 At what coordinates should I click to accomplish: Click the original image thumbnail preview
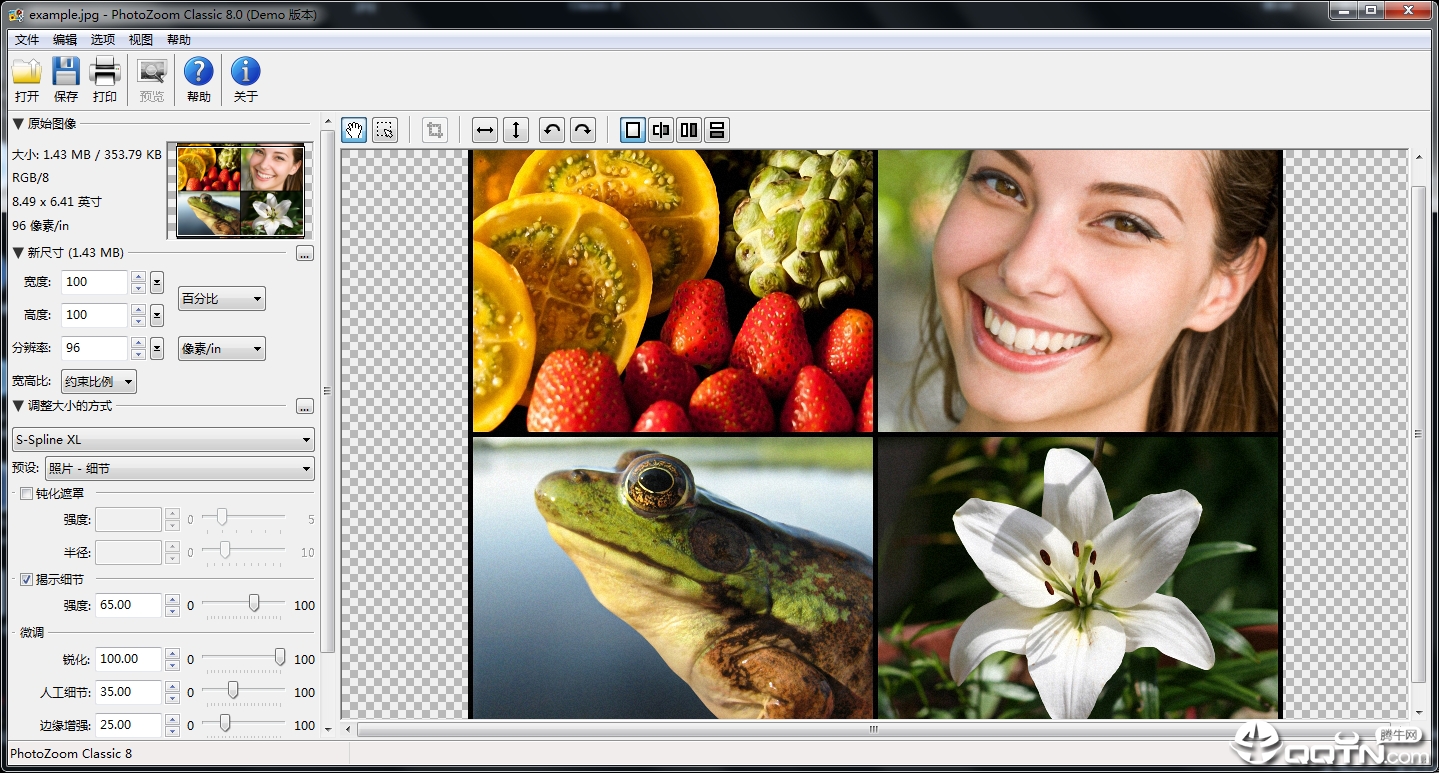pyautogui.click(x=240, y=190)
